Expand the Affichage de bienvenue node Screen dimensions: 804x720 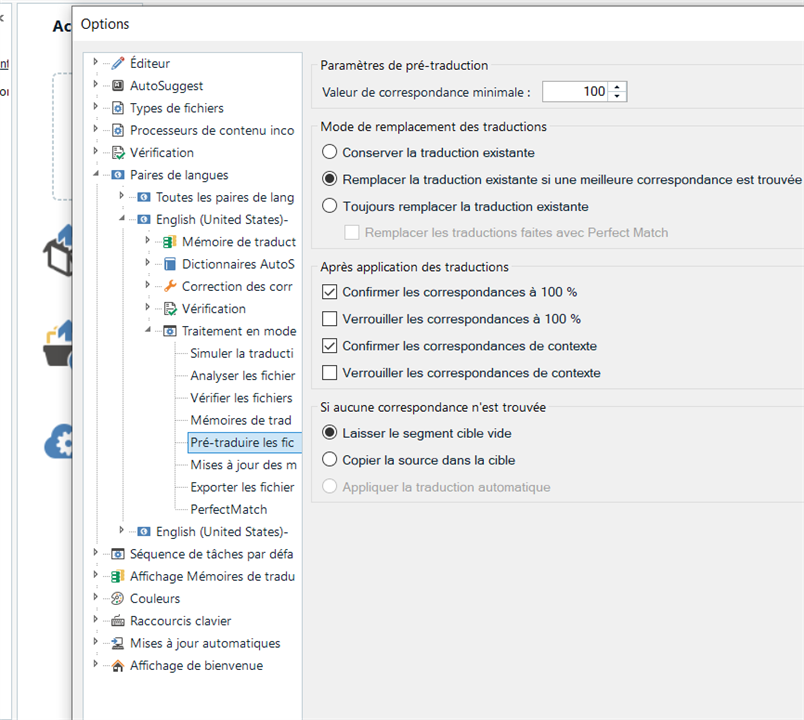95,664
